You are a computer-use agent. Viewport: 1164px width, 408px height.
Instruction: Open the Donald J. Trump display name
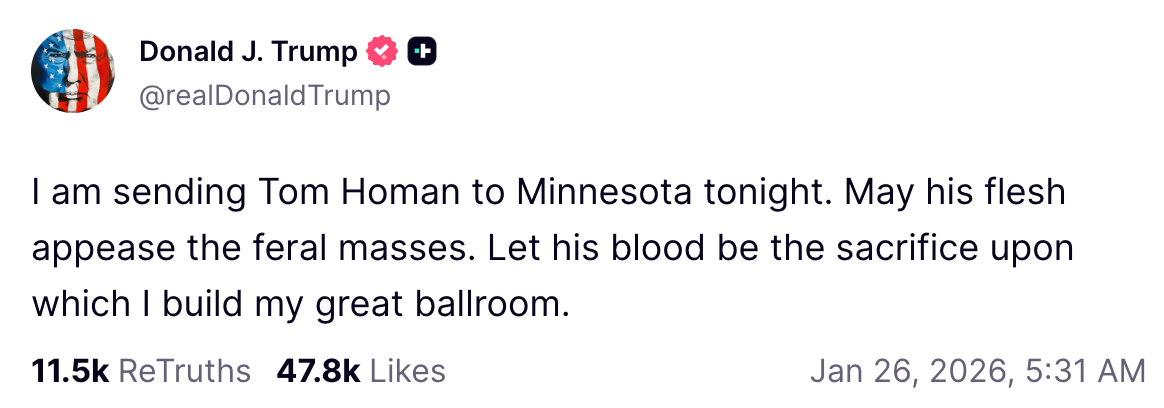(x=249, y=50)
